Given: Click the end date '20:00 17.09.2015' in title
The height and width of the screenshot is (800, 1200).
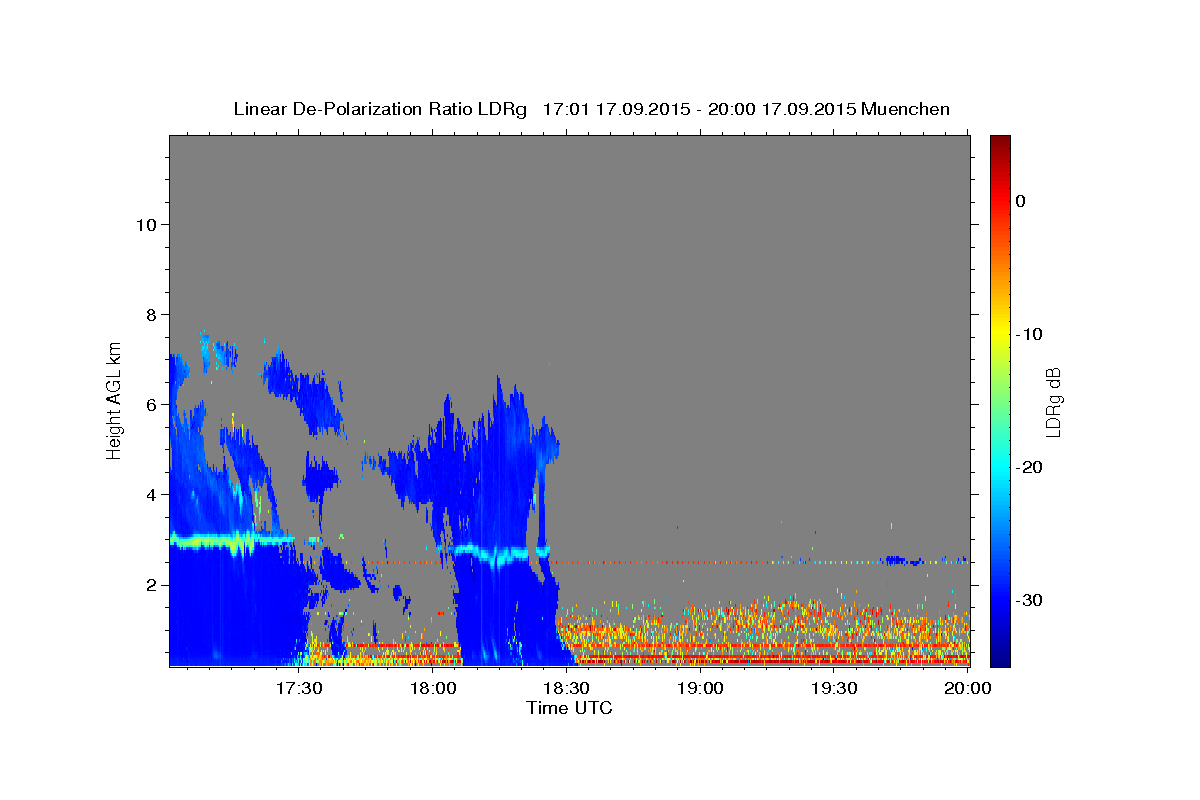Looking at the screenshot, I should click(782, 109).
